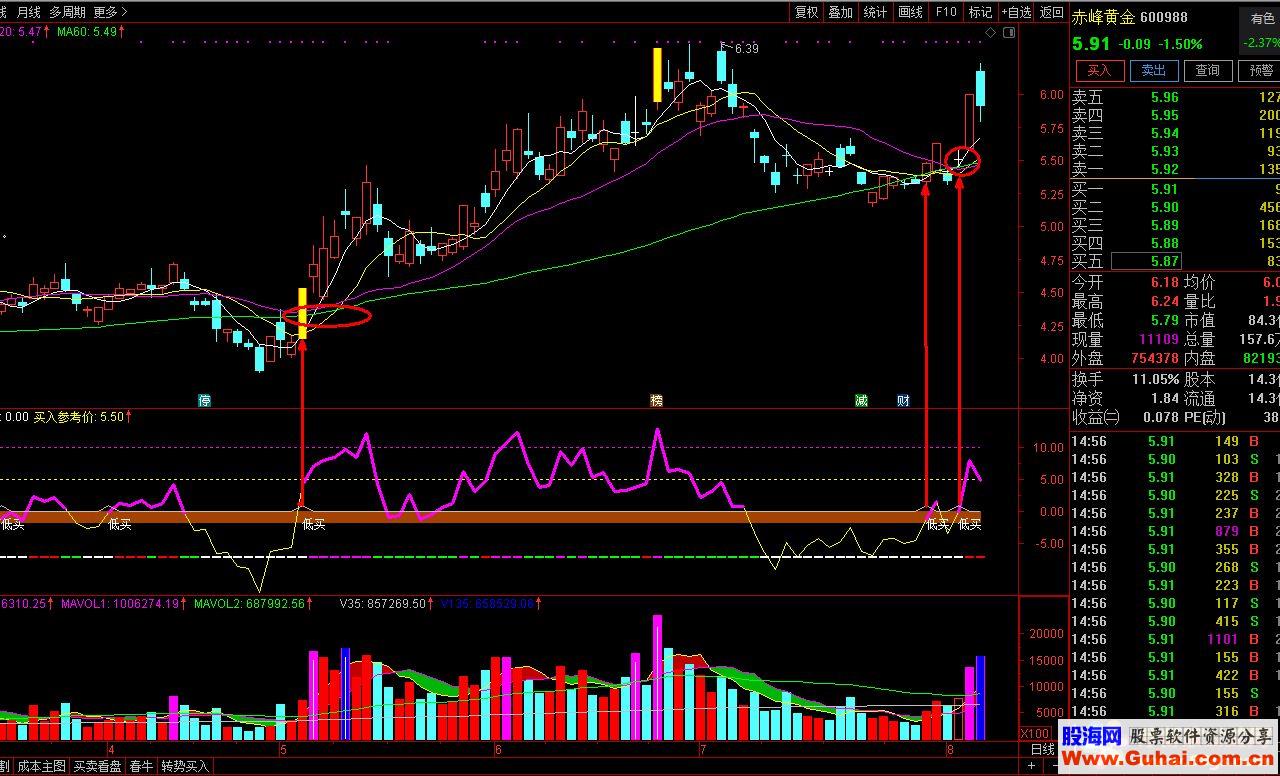Click 预警 alert button
This screenshot has height=776, width=1280.
pyautogui.click(x=1260, y=70)
